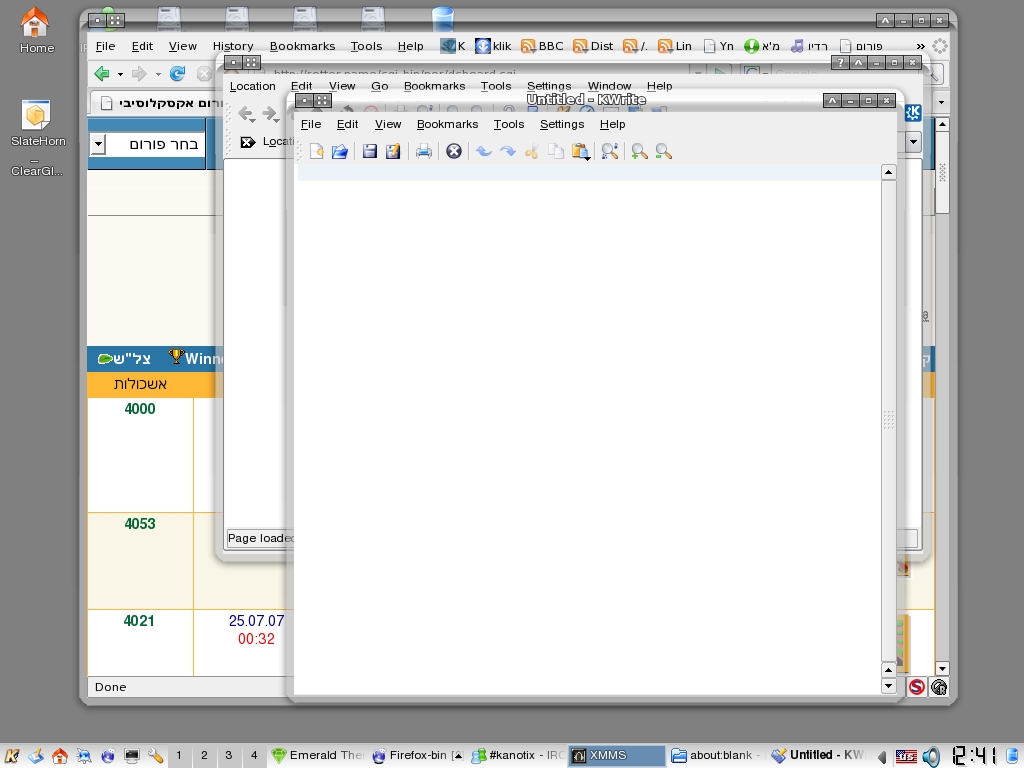Click KWrite's Save floppy icon
1024x768 pixels.
[x=370, y=152]
